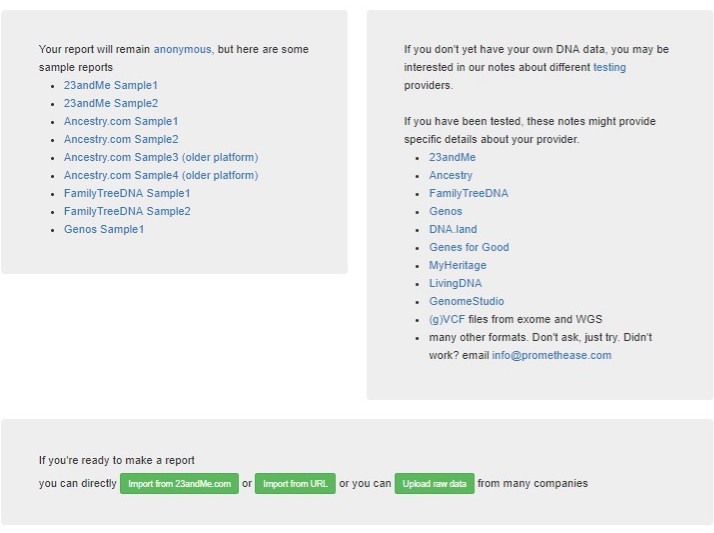View Ancestry.com Sample1 report

tap(121, 121)
